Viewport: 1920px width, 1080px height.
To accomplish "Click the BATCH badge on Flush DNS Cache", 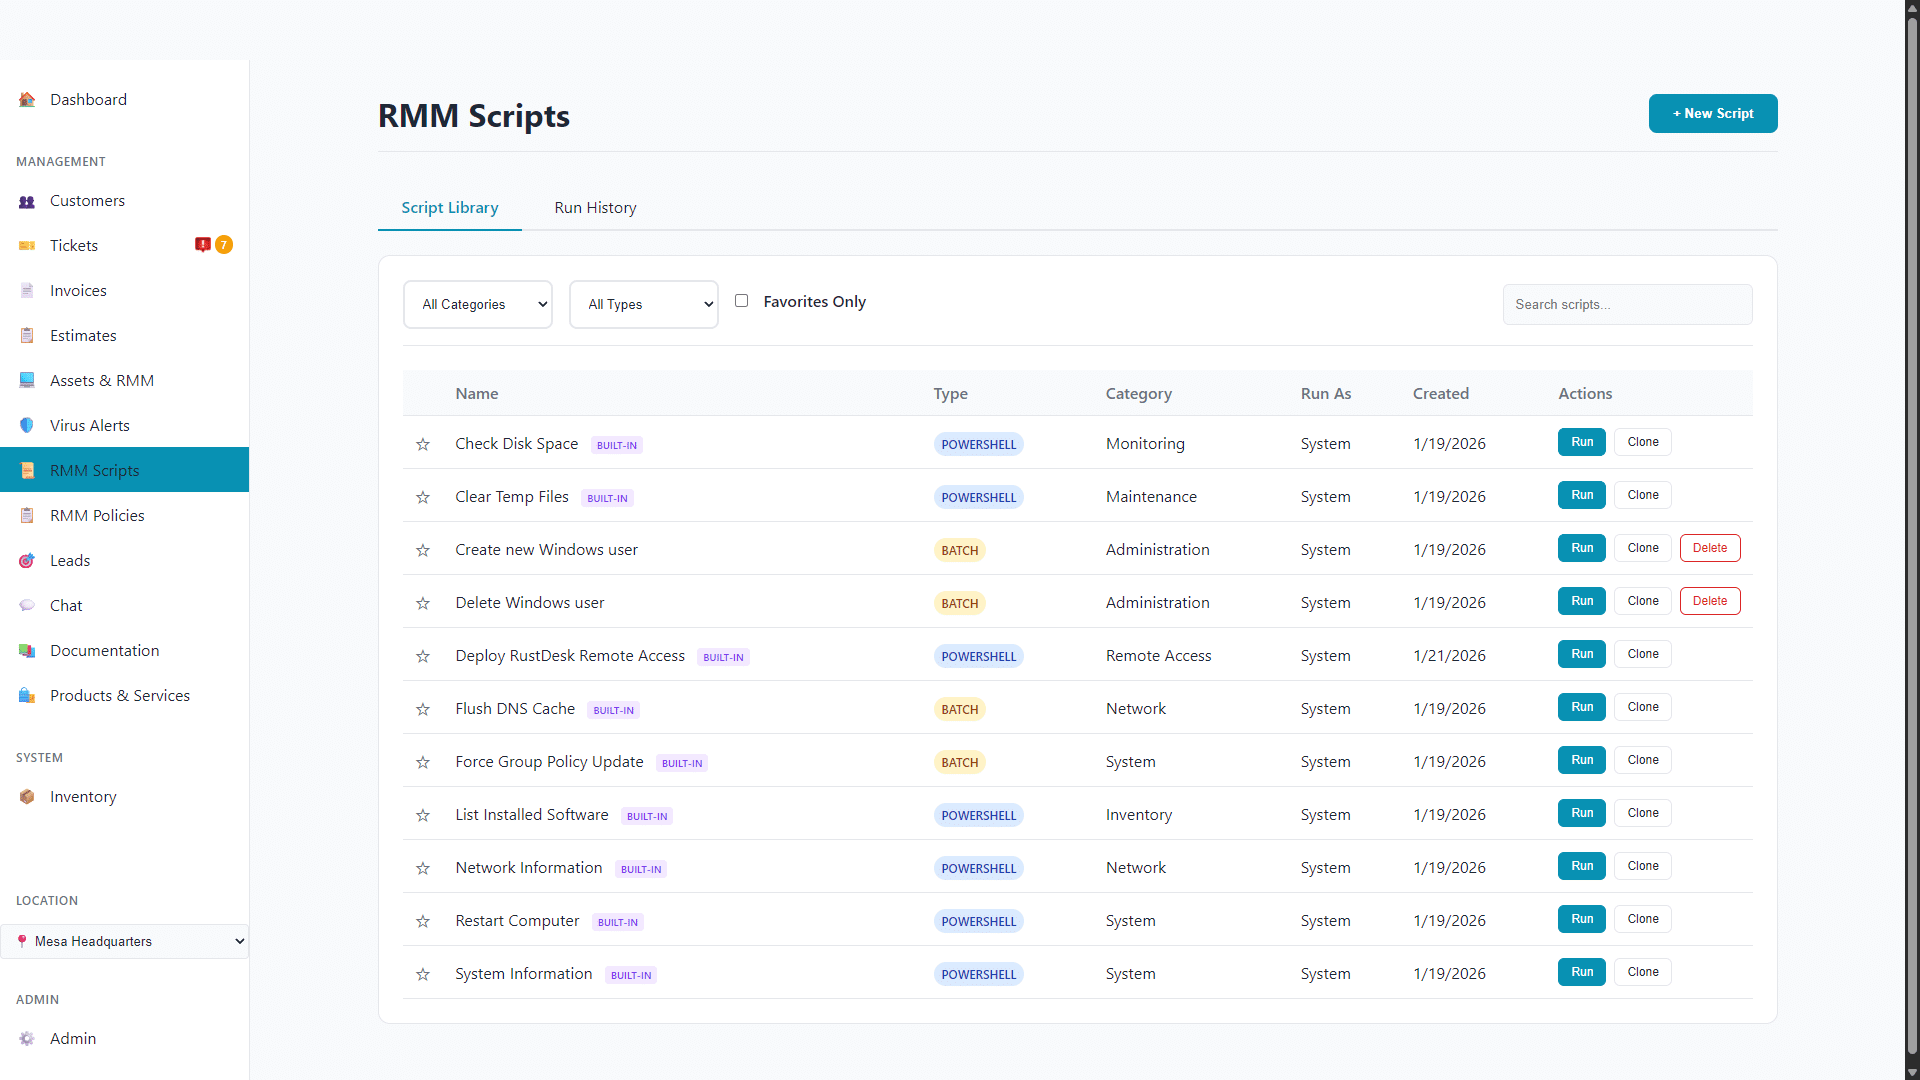I will (960, 709).
